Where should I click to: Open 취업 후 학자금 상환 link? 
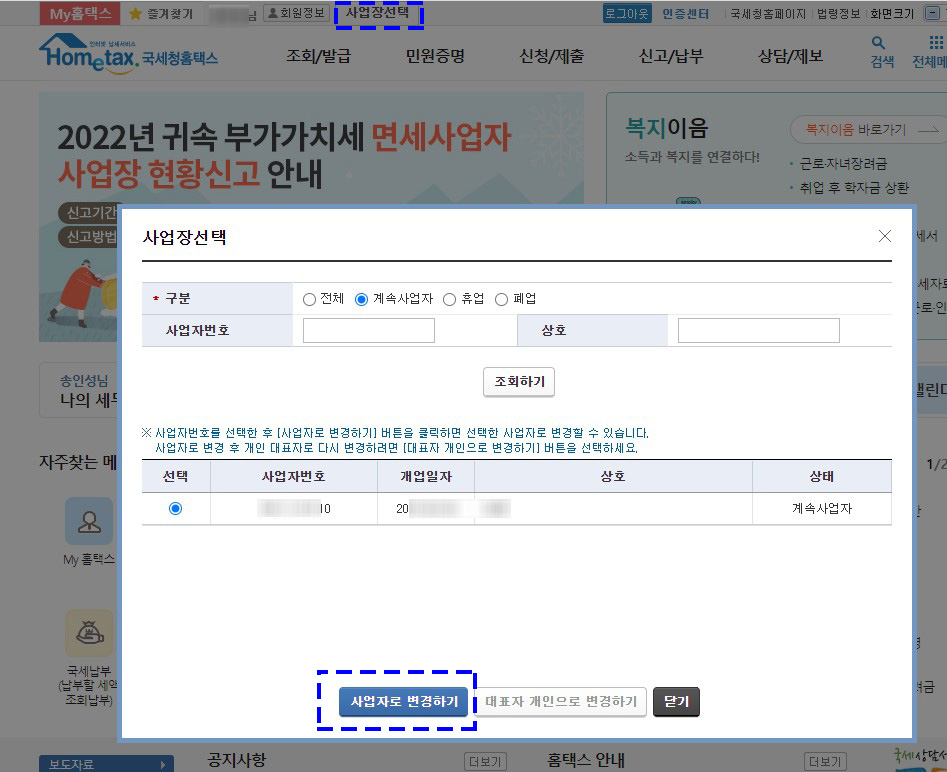pyautogui.click(x=854, y=188)
